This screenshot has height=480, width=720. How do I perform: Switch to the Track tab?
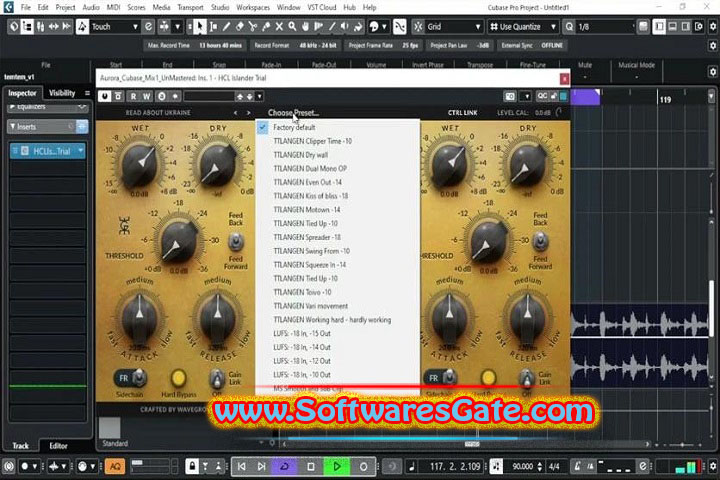[x=20, y=446]
